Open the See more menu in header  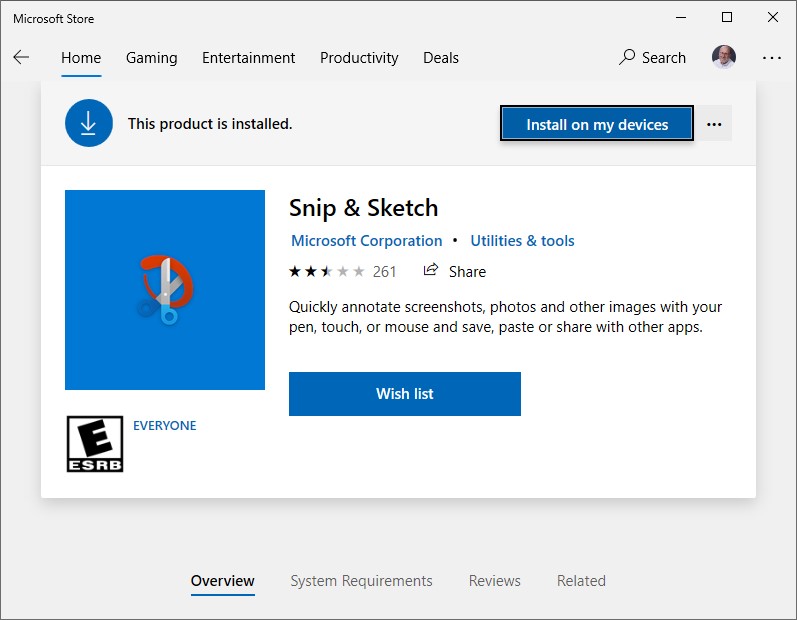tap(772, 58)
